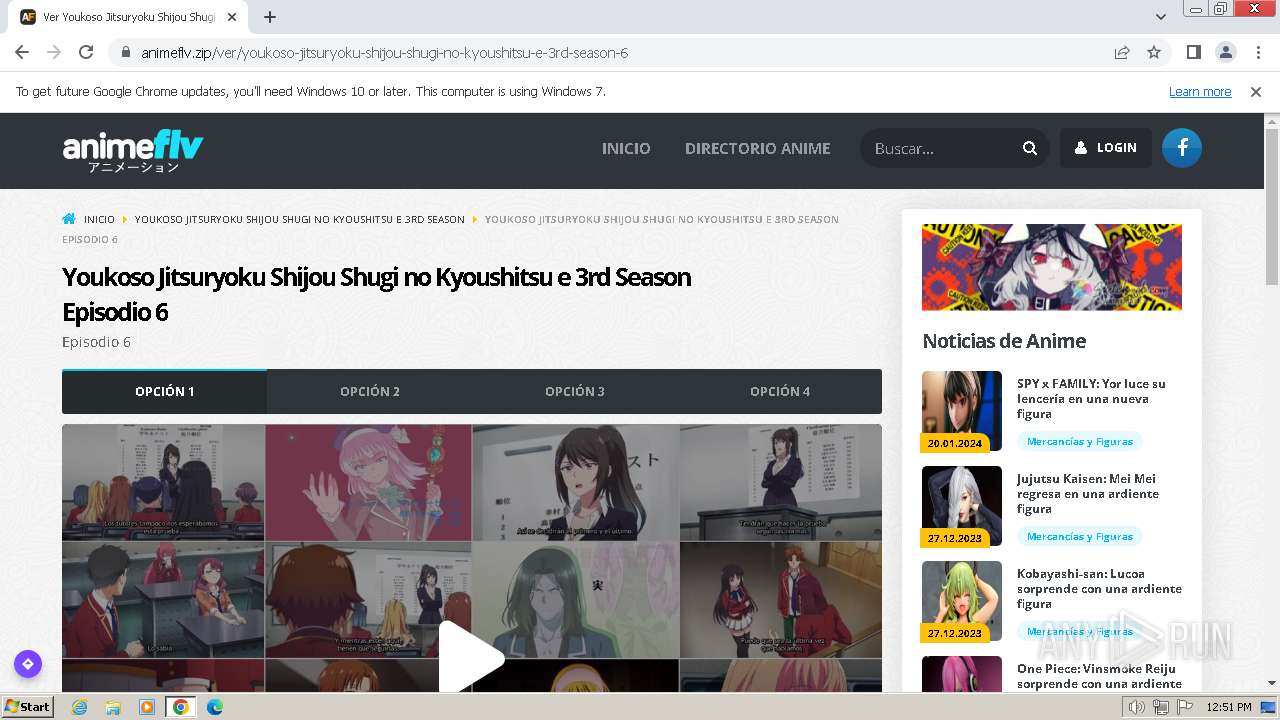Launch Internet Explorer from taskbar
This screenshot has width=1280, height=720.
click(x=79, y=707)
